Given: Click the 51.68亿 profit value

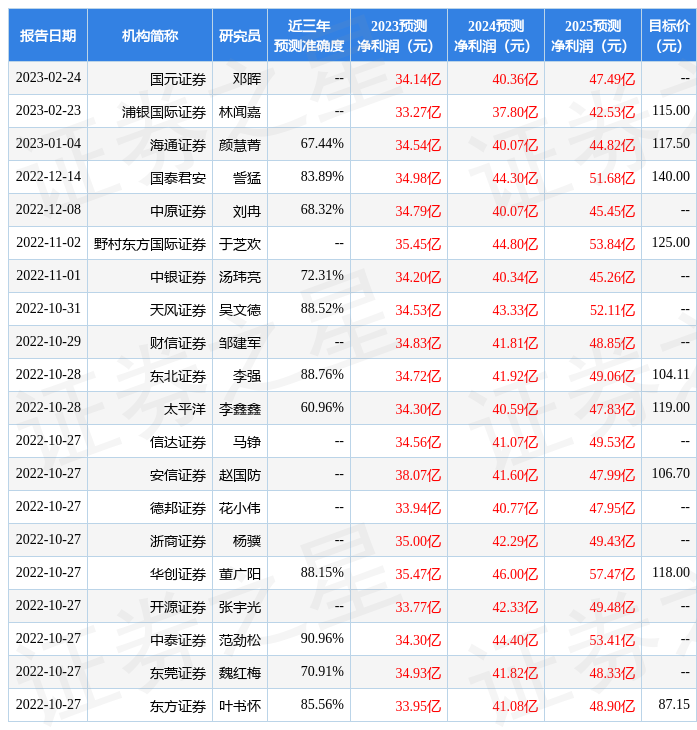Looking at the screenshot, I should coord(612,178).
